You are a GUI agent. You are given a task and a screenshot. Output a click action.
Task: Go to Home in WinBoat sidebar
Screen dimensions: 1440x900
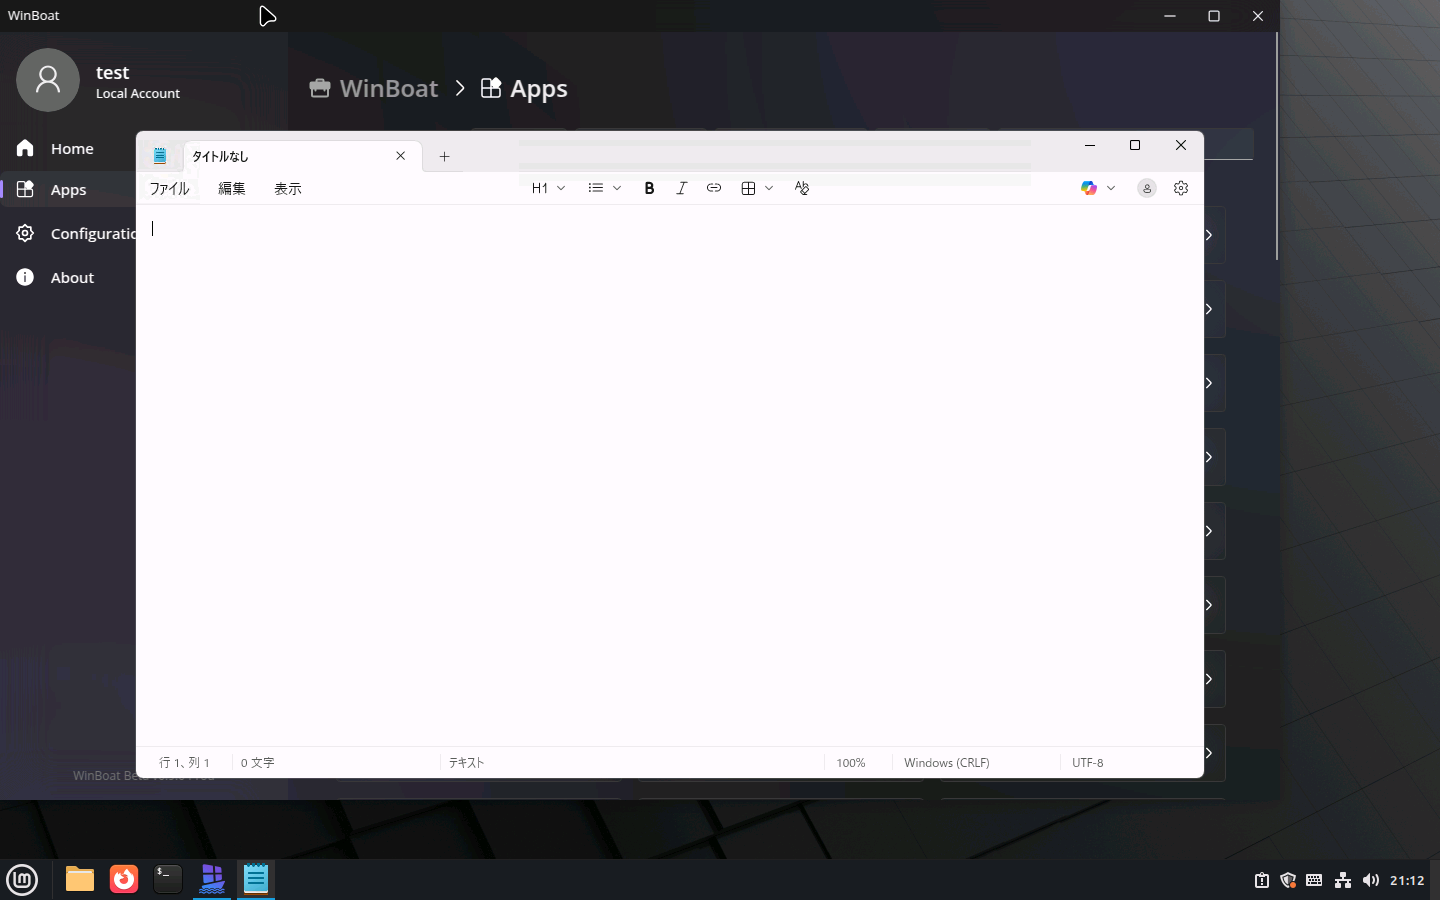(71, 148)
